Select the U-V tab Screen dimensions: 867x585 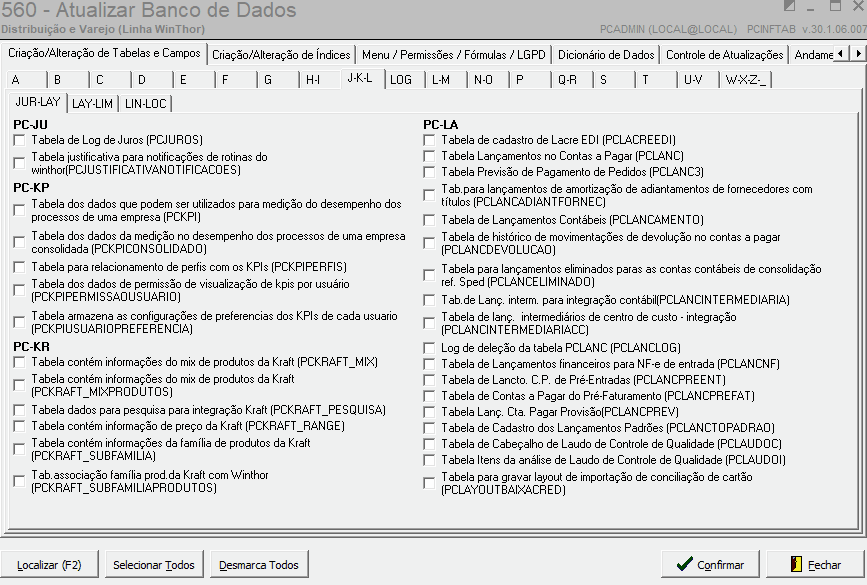pos(699,80)
